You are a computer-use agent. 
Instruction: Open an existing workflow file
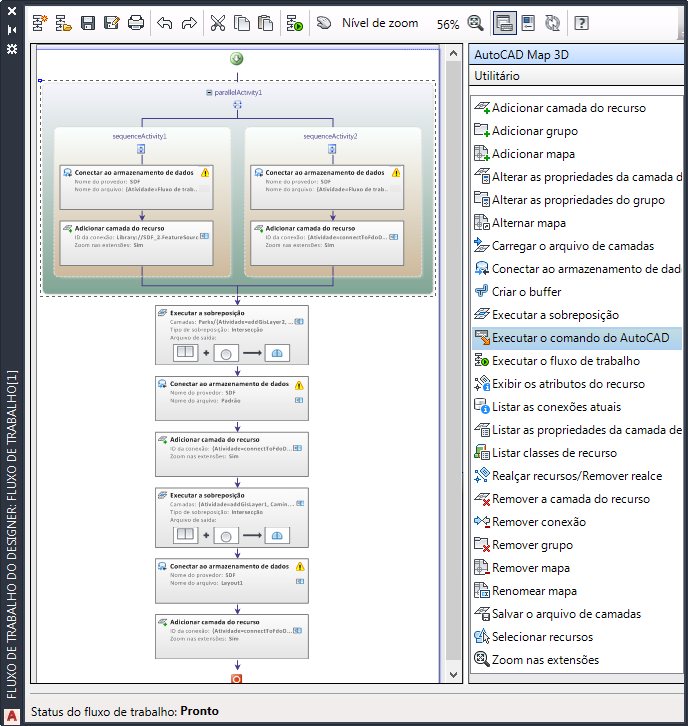63,23
